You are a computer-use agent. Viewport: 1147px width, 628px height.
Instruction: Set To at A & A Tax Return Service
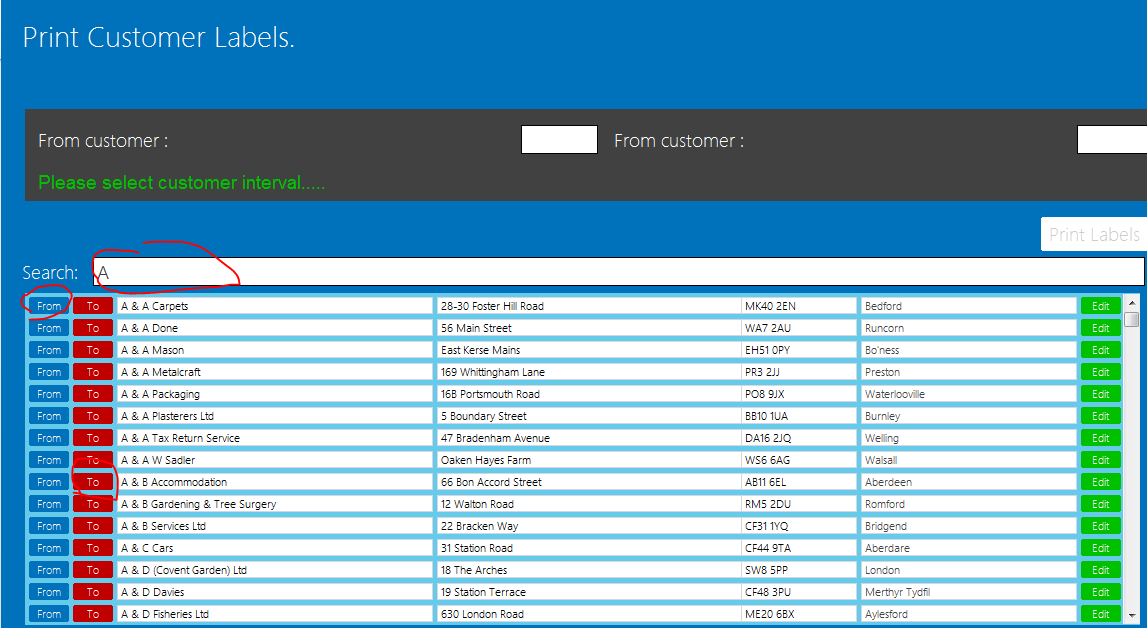(93, 438)
